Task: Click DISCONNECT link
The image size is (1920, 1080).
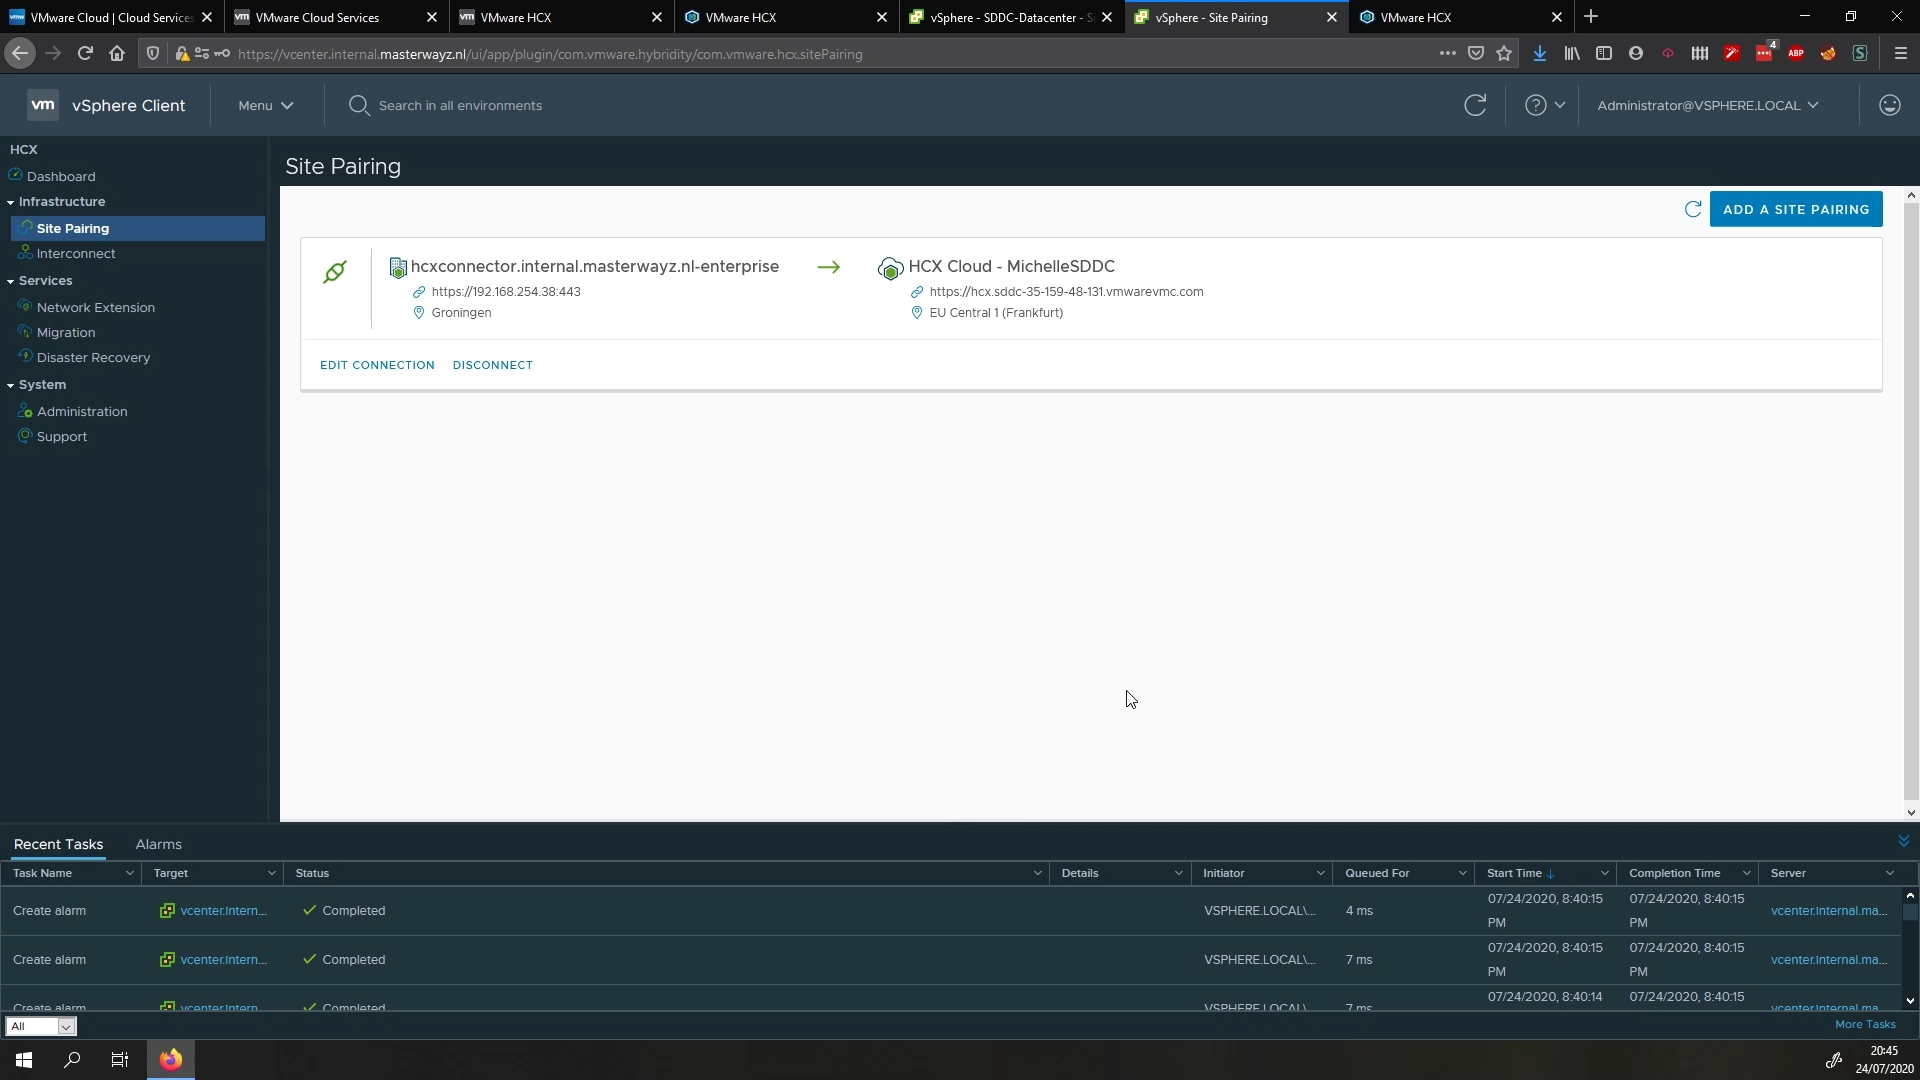Action: click(493, 365)
